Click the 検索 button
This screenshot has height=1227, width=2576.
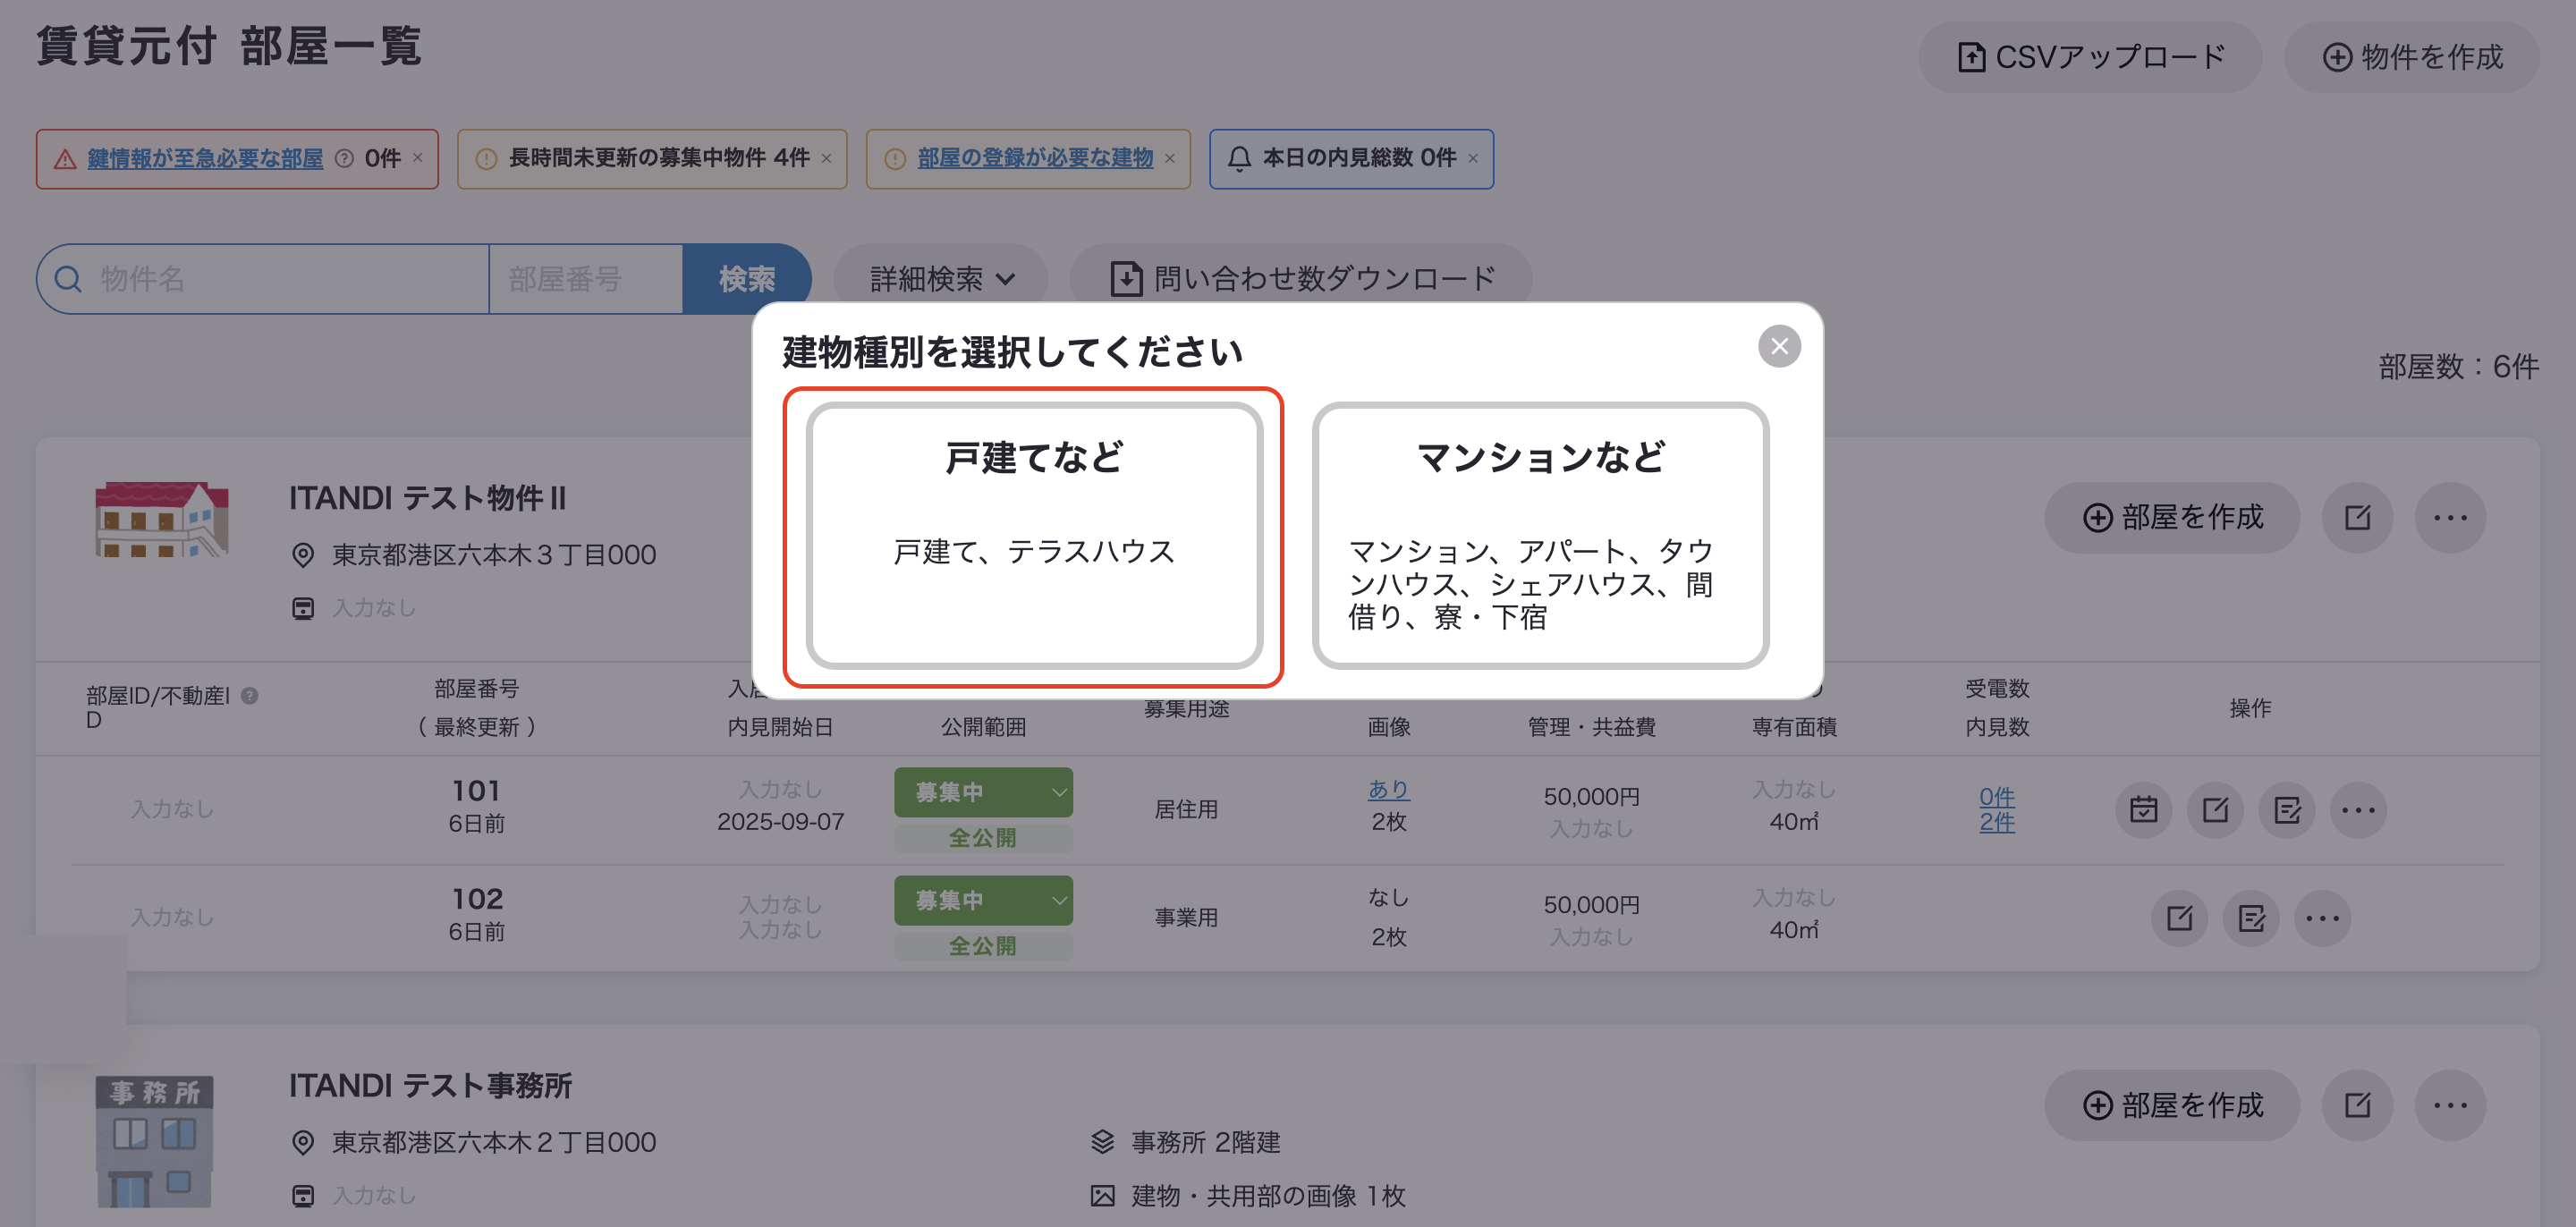coord(747,279)
